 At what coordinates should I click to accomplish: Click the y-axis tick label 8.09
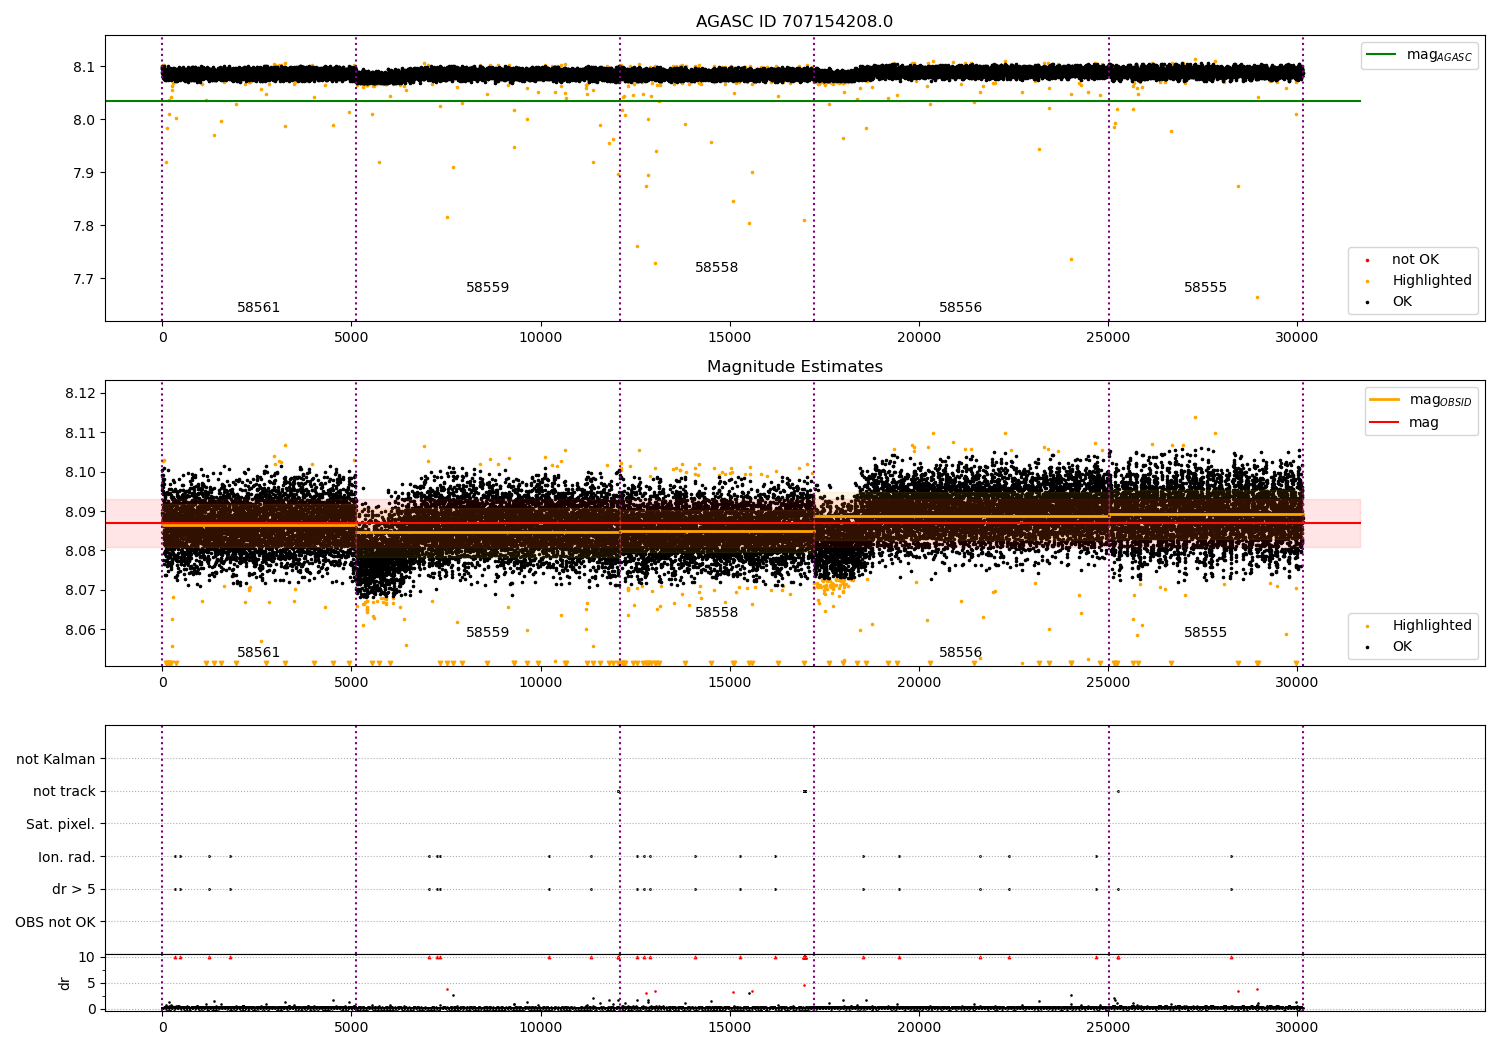pyautogui.click(x=81, y=512)
